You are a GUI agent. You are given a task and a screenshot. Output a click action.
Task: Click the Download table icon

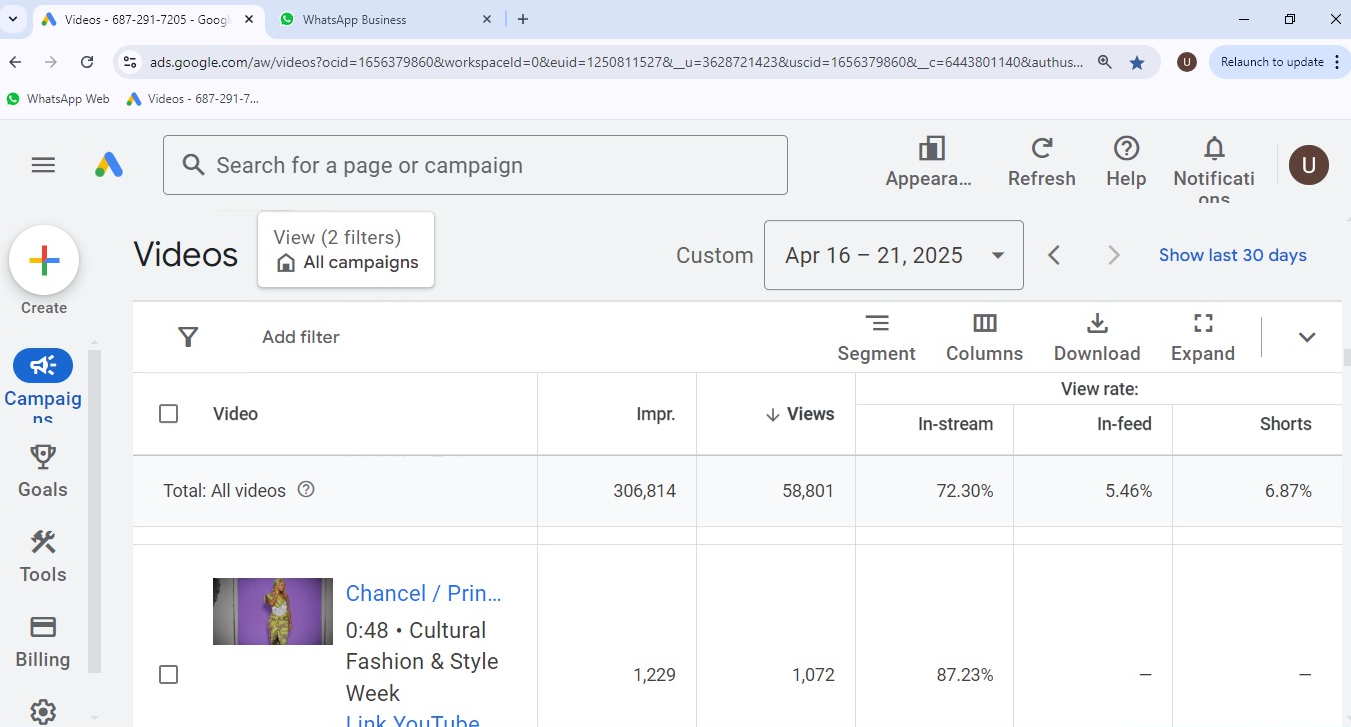coord(1096,337)
